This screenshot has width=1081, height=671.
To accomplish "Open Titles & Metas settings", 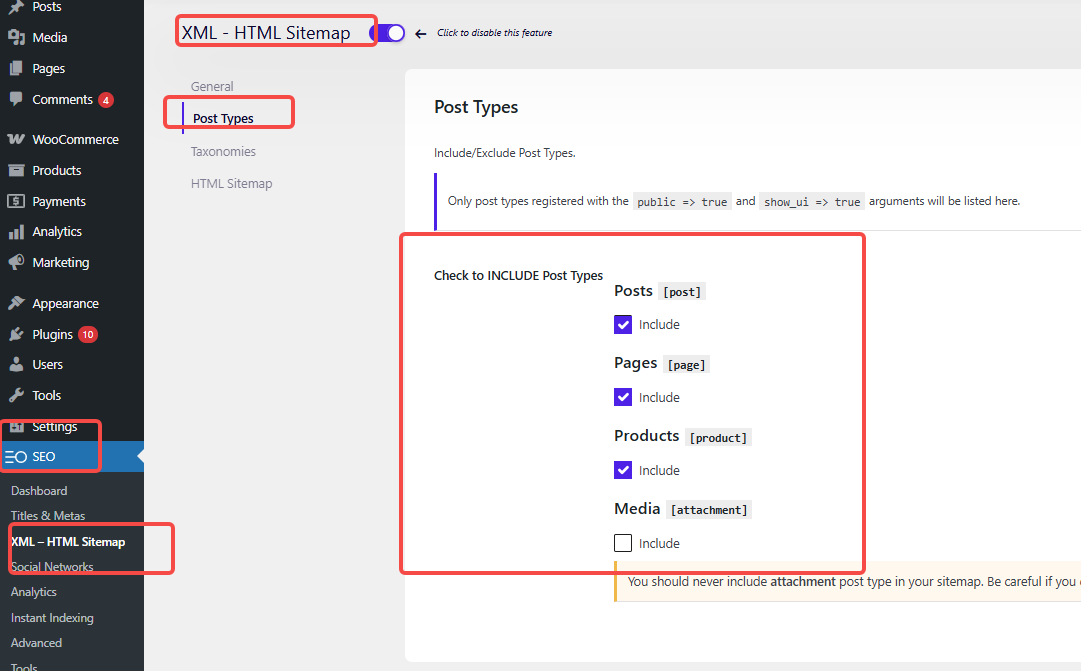I will (47, 515).
